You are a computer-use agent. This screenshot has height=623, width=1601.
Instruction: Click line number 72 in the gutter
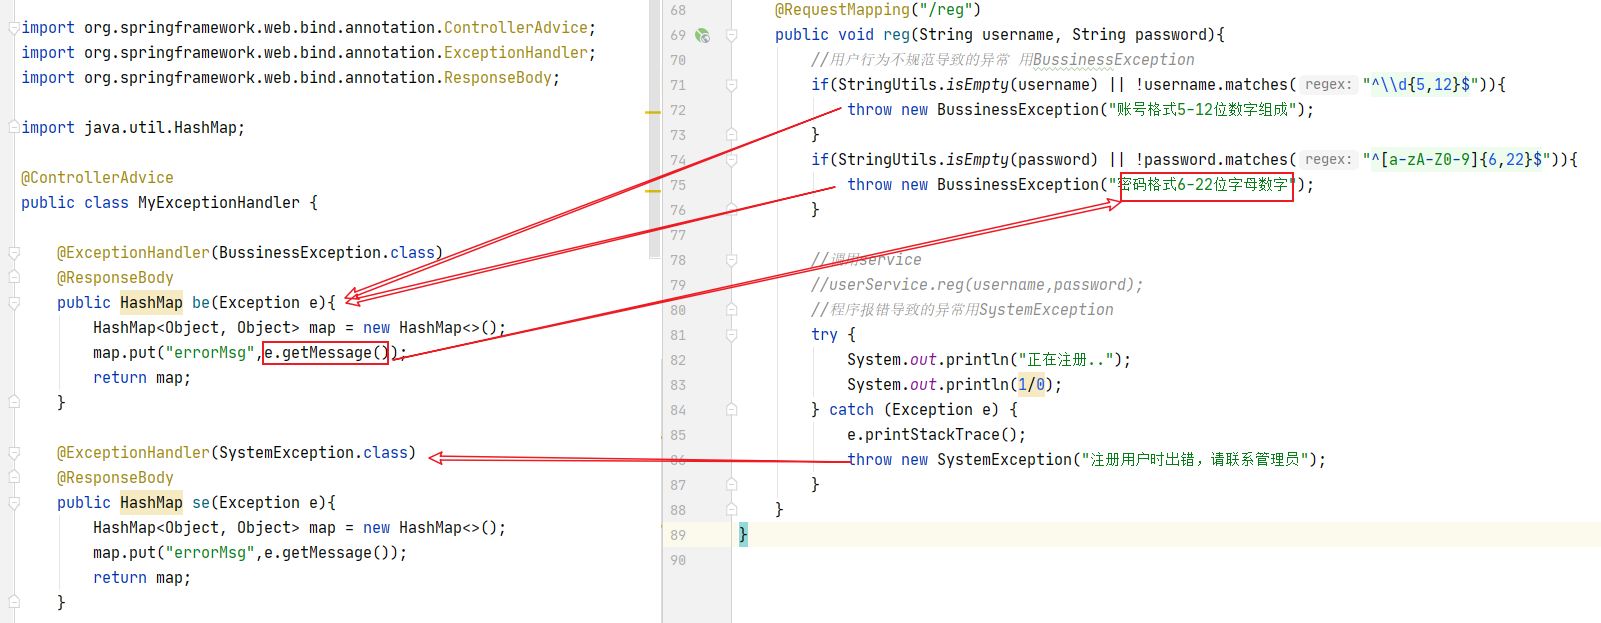coord(678,110)
